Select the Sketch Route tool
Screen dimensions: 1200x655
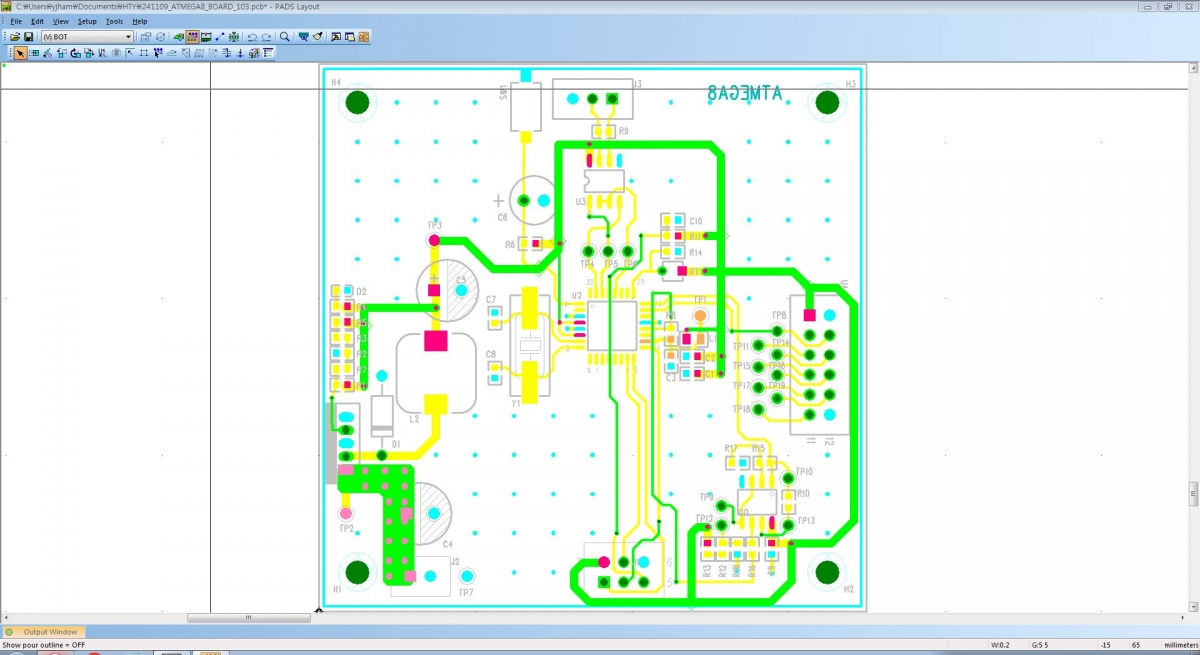[x=185, y=53]
